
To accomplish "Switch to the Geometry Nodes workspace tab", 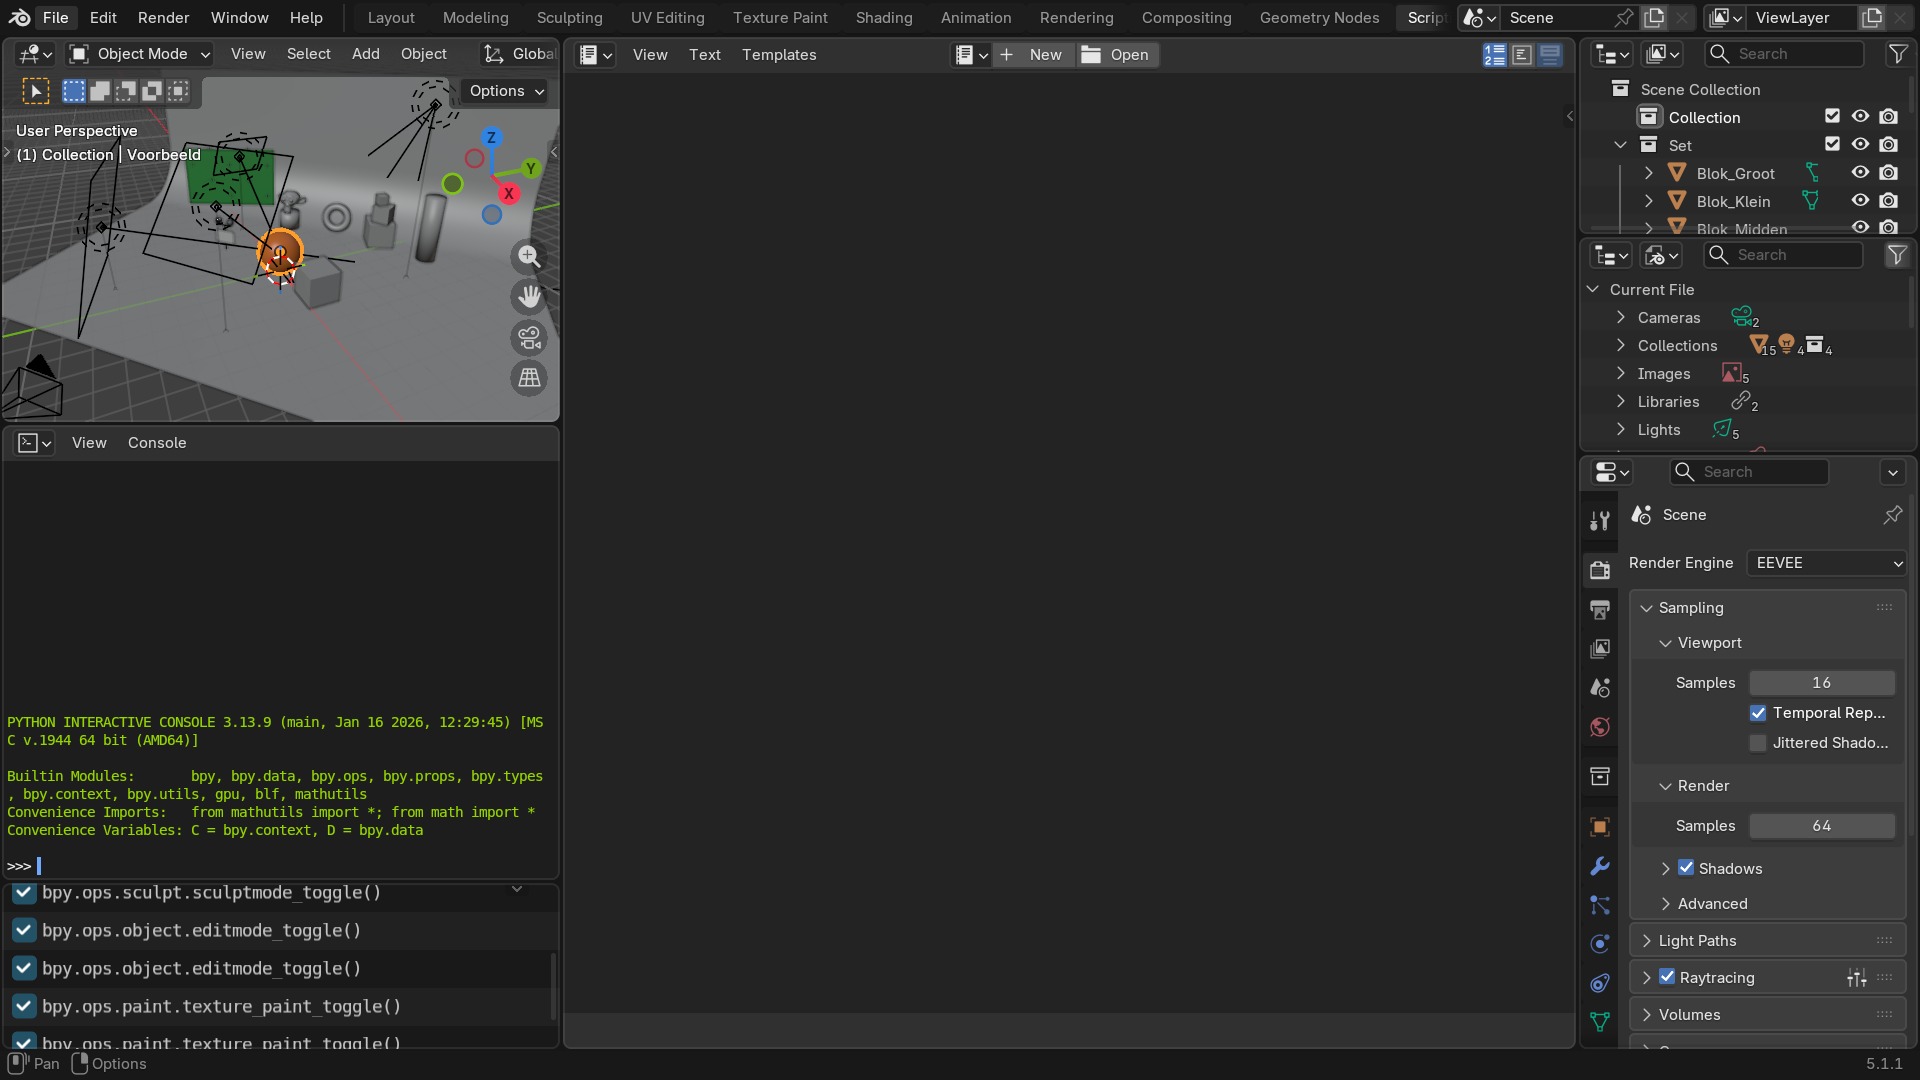I will point(1319,18).
